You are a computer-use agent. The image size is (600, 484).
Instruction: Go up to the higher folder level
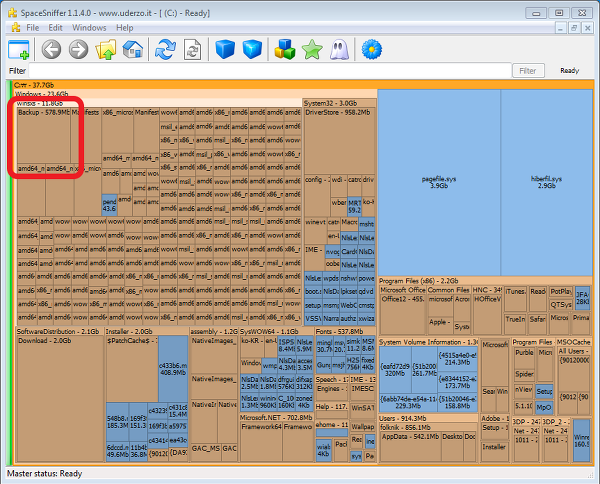pyautogui.click(x=106, y=49)
